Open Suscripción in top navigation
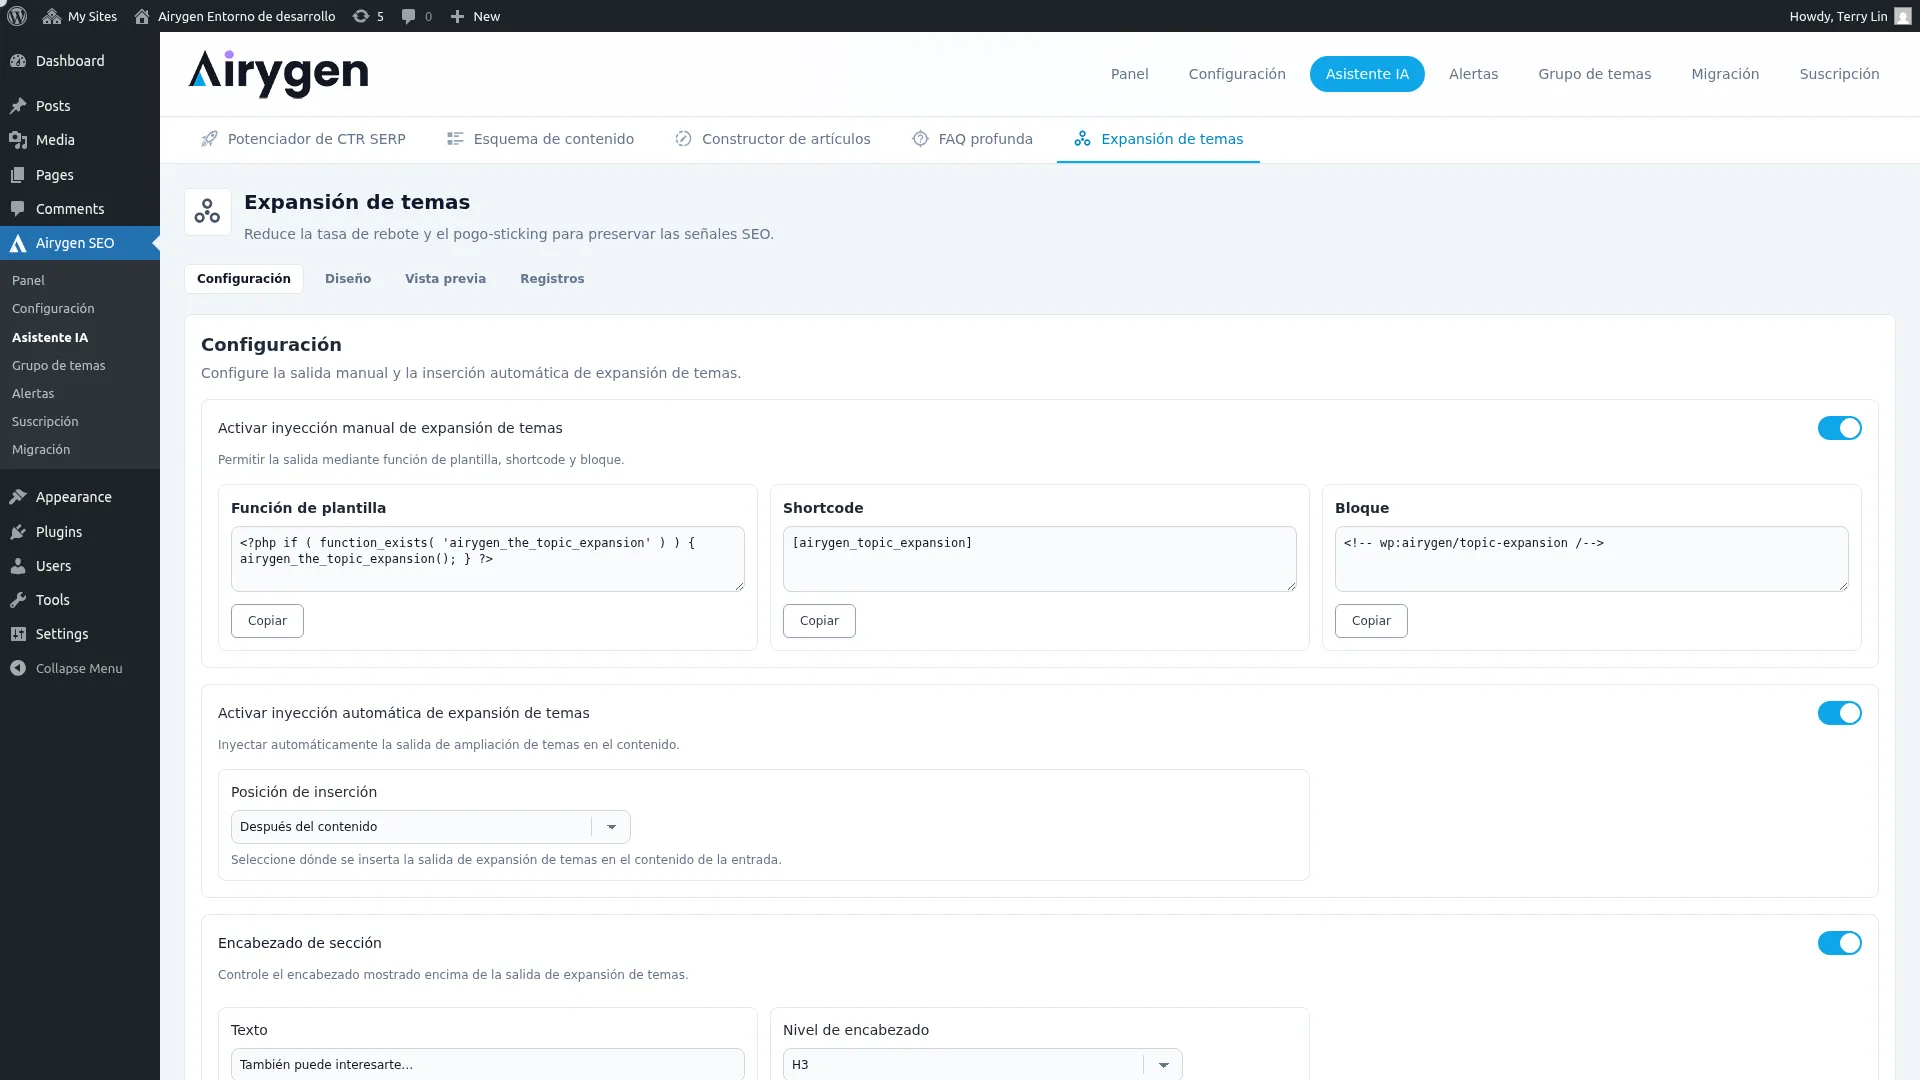Viewport: 1920px width, 1080px height. [1838, 74]
